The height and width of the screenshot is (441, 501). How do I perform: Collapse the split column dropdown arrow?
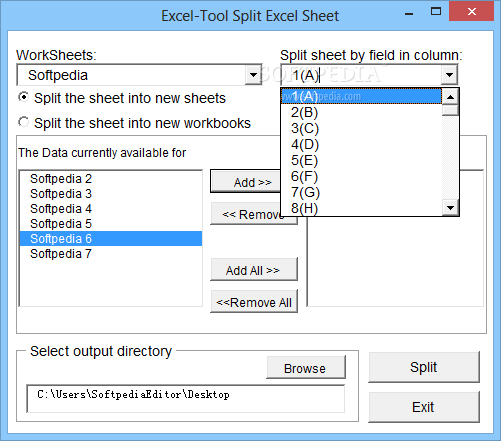[x=449, y=75]
